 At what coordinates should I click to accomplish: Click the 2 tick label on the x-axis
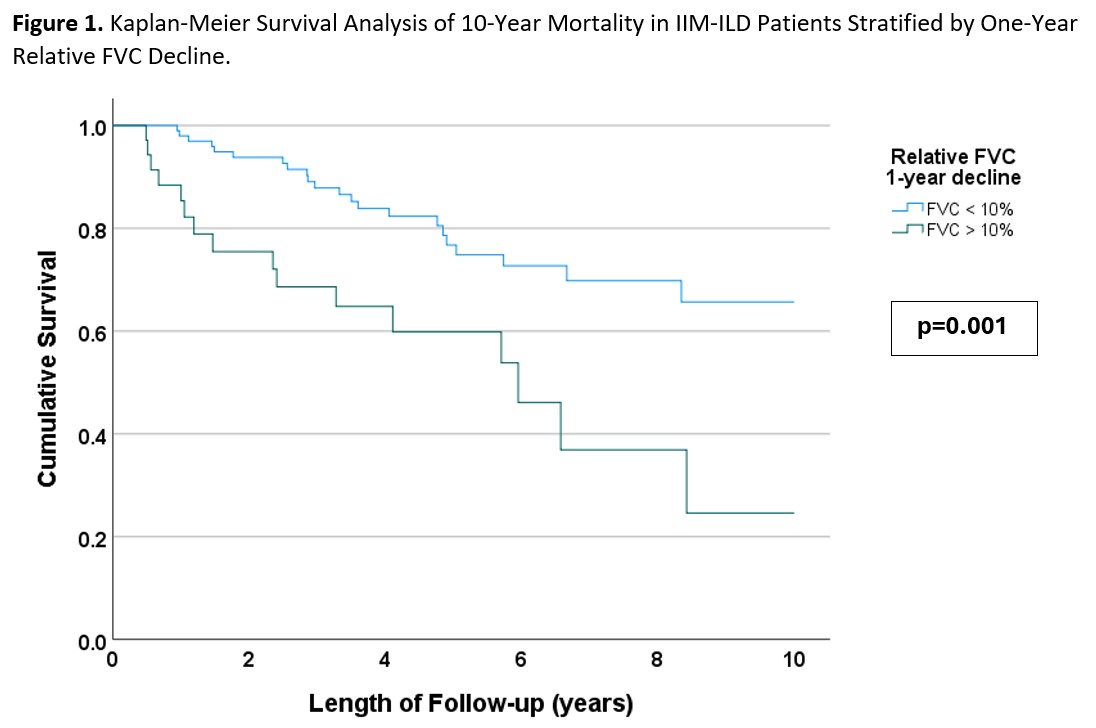click(x=249, y=660)
